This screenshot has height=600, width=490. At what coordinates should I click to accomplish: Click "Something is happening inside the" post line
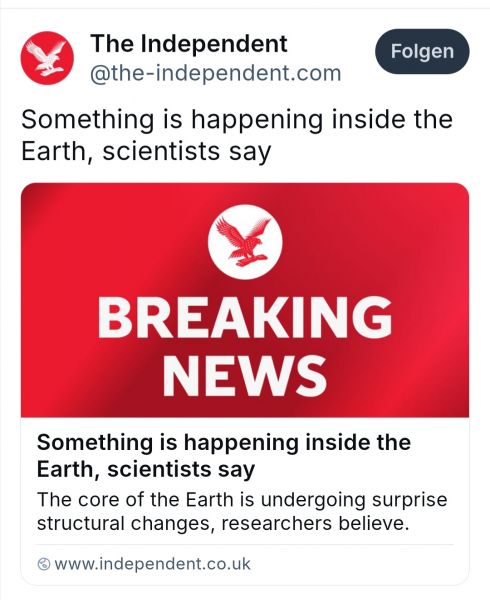pyautogui.click(x=237, y=119)
